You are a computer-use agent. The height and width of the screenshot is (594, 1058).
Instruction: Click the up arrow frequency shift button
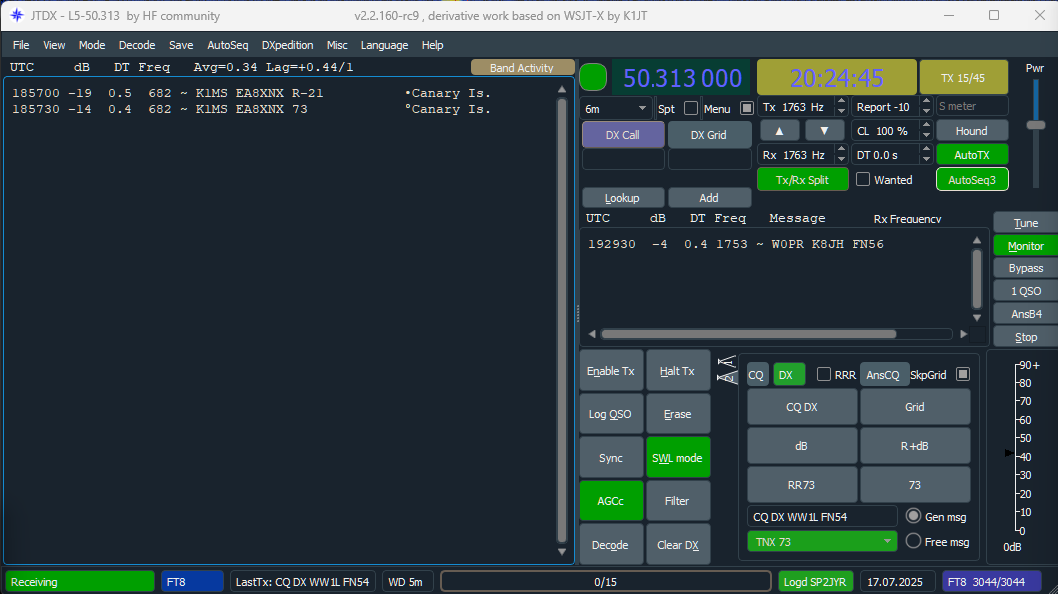coord(779,130)
